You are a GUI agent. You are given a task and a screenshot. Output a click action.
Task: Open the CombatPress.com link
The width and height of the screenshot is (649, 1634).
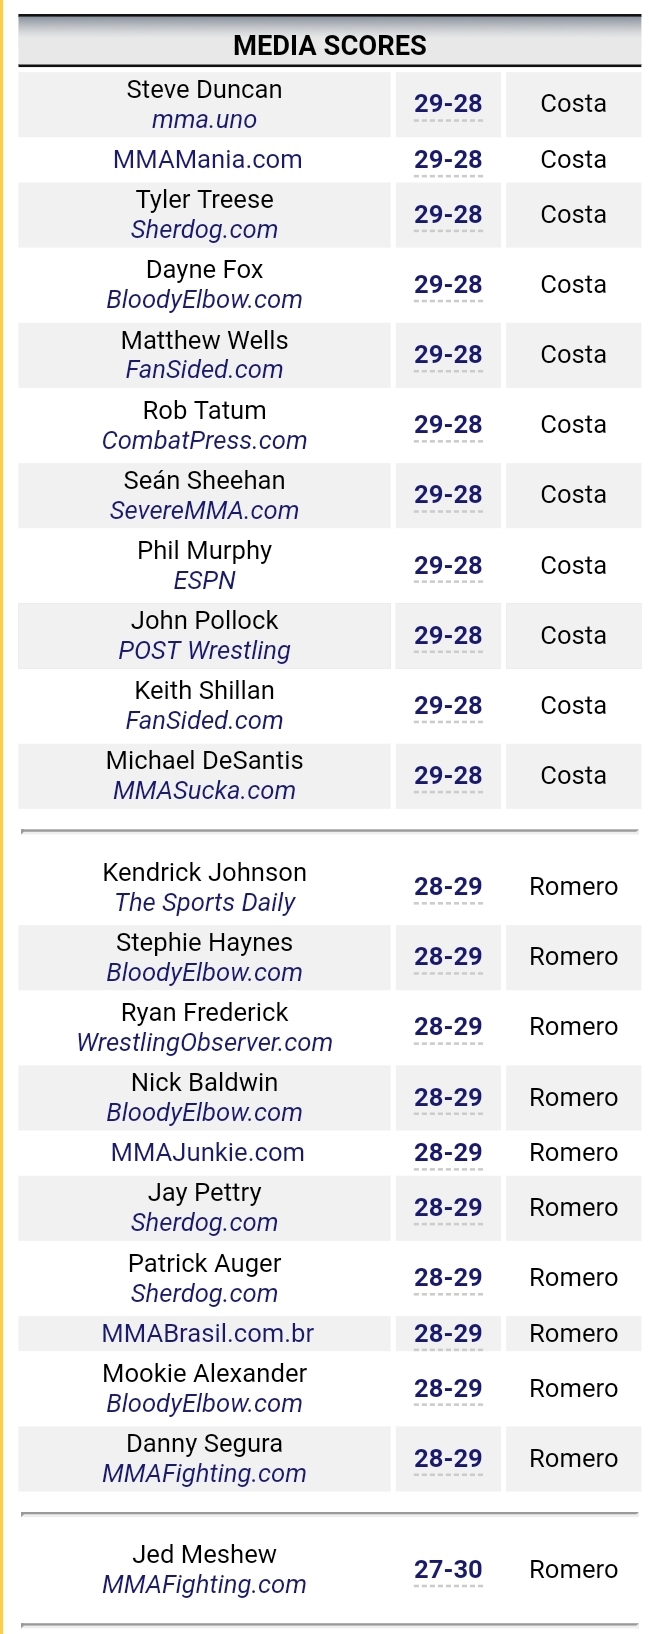click(204, 441)
